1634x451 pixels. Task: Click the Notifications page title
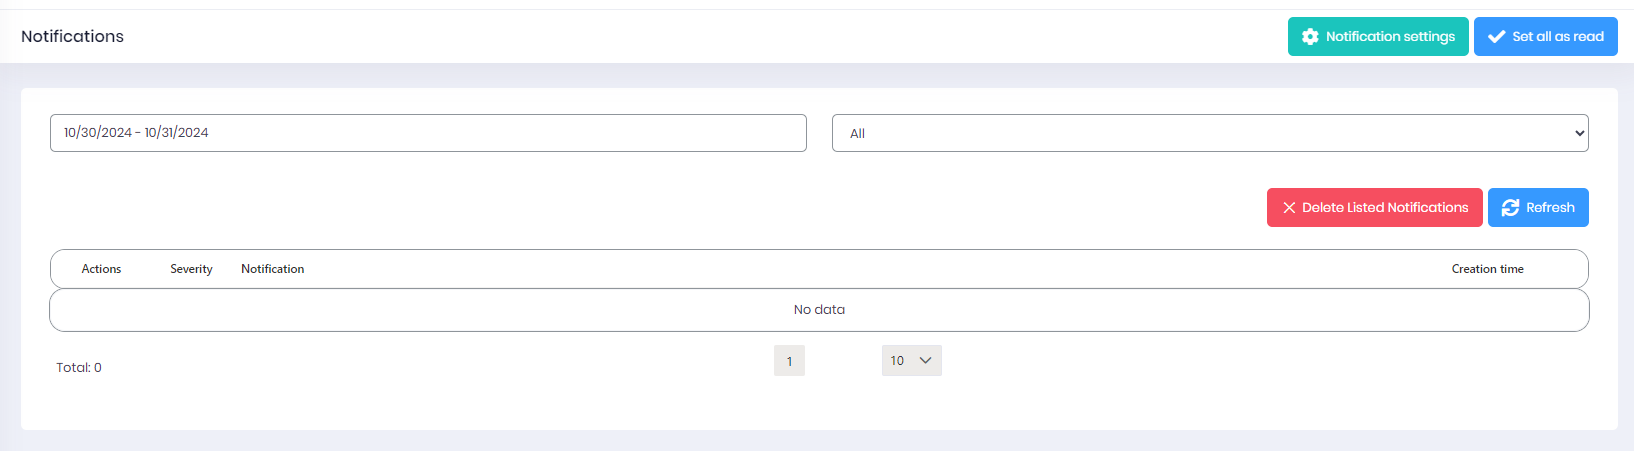[72, 36]
